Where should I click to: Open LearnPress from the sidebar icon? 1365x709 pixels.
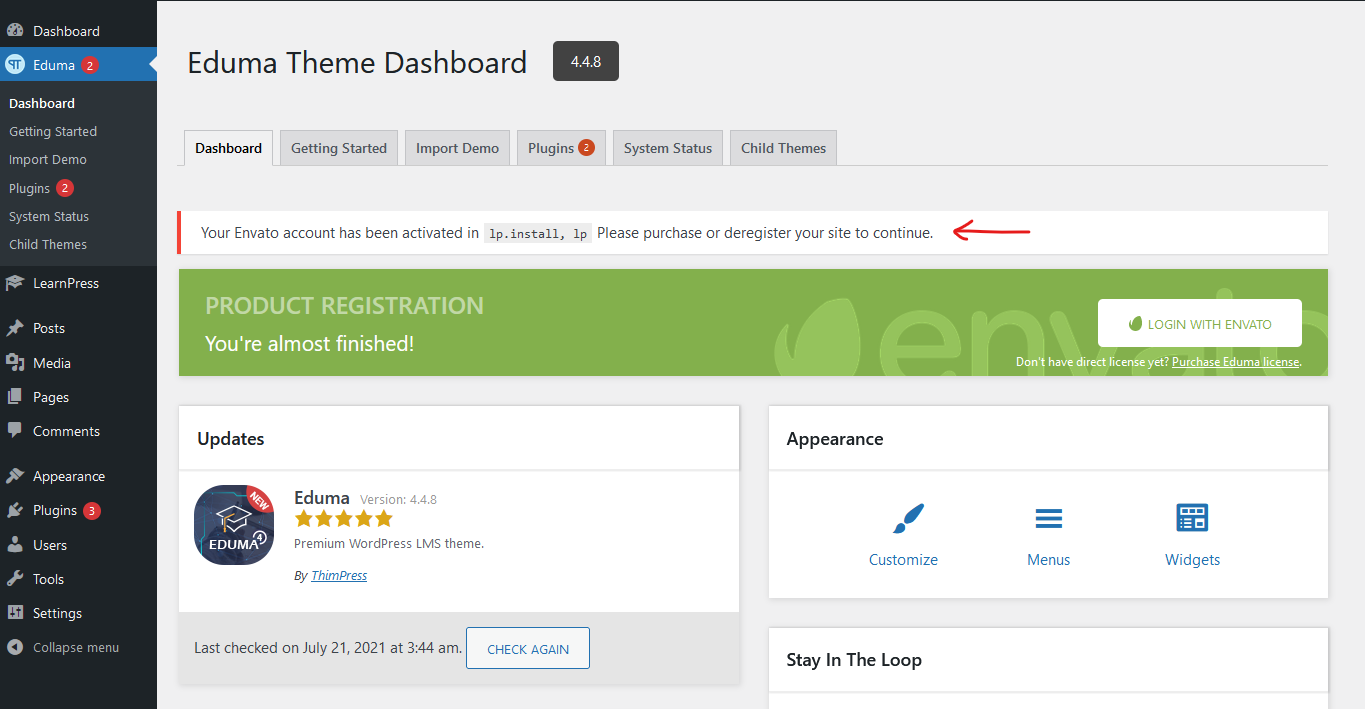click(15, 284)
